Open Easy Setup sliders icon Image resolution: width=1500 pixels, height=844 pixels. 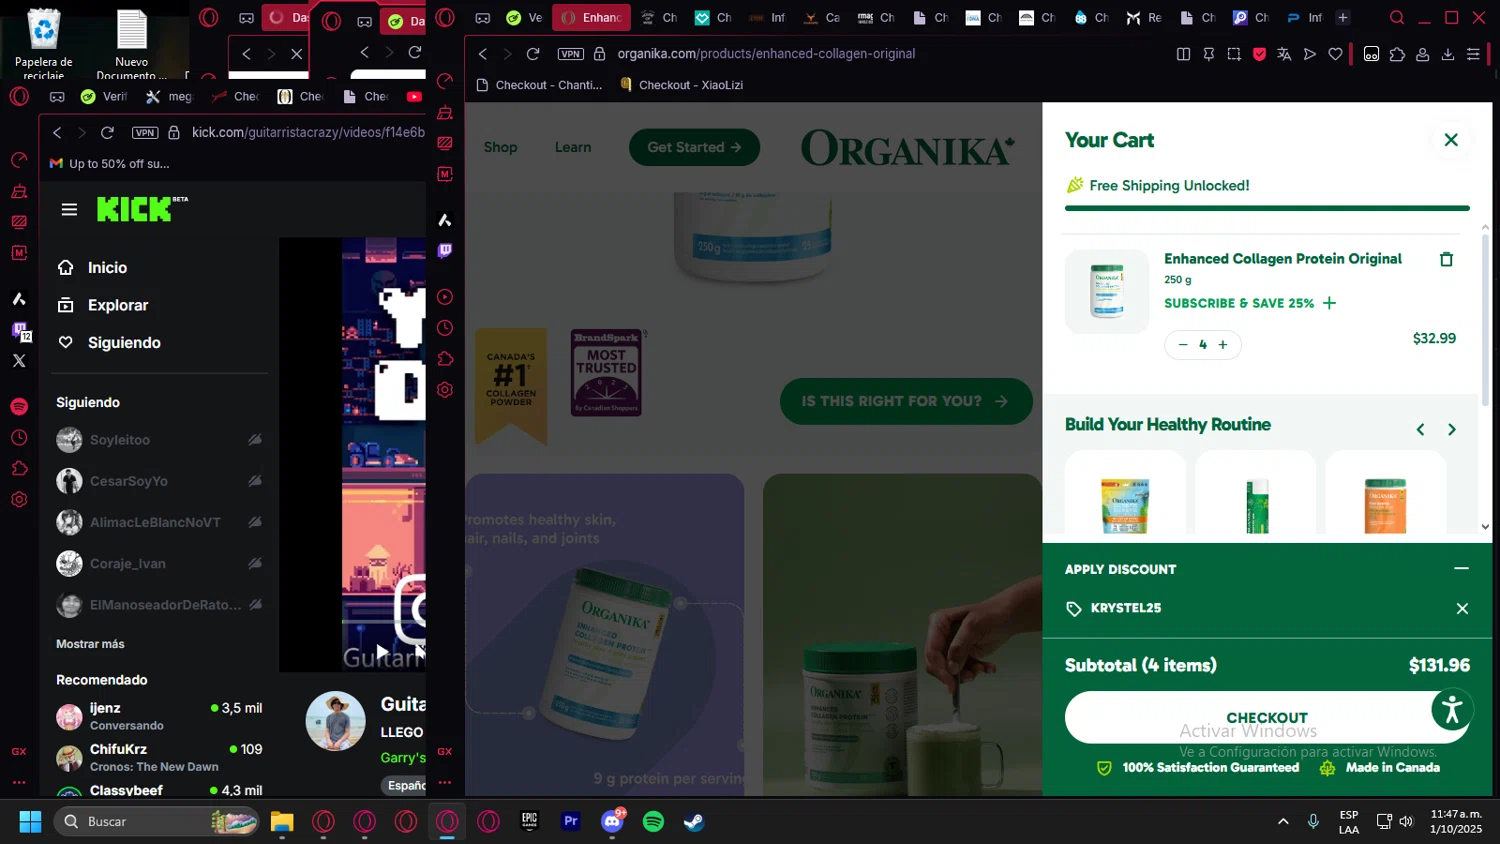1473,54
